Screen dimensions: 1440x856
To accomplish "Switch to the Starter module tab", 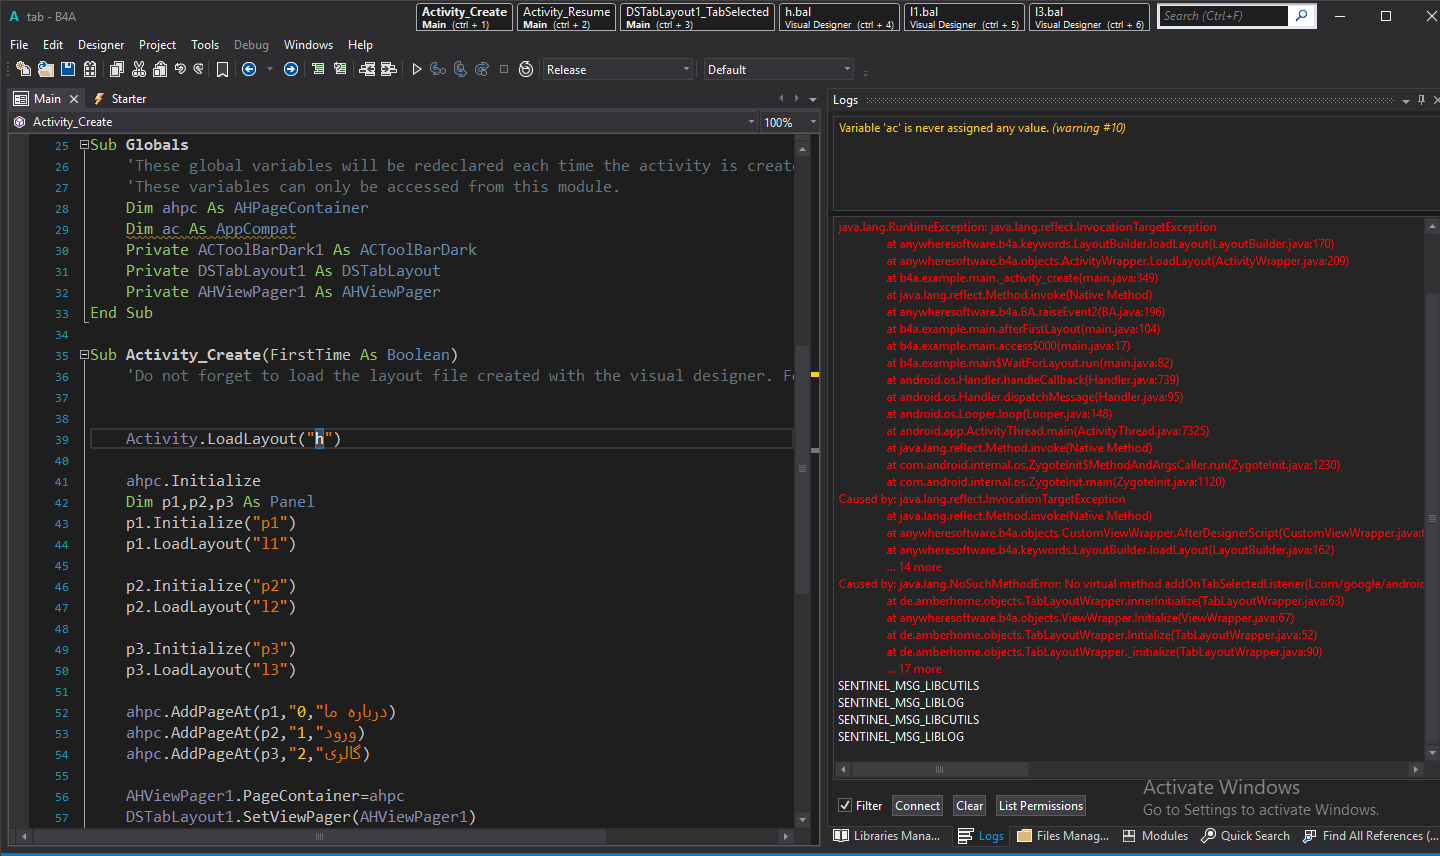I will click(128, 99).
